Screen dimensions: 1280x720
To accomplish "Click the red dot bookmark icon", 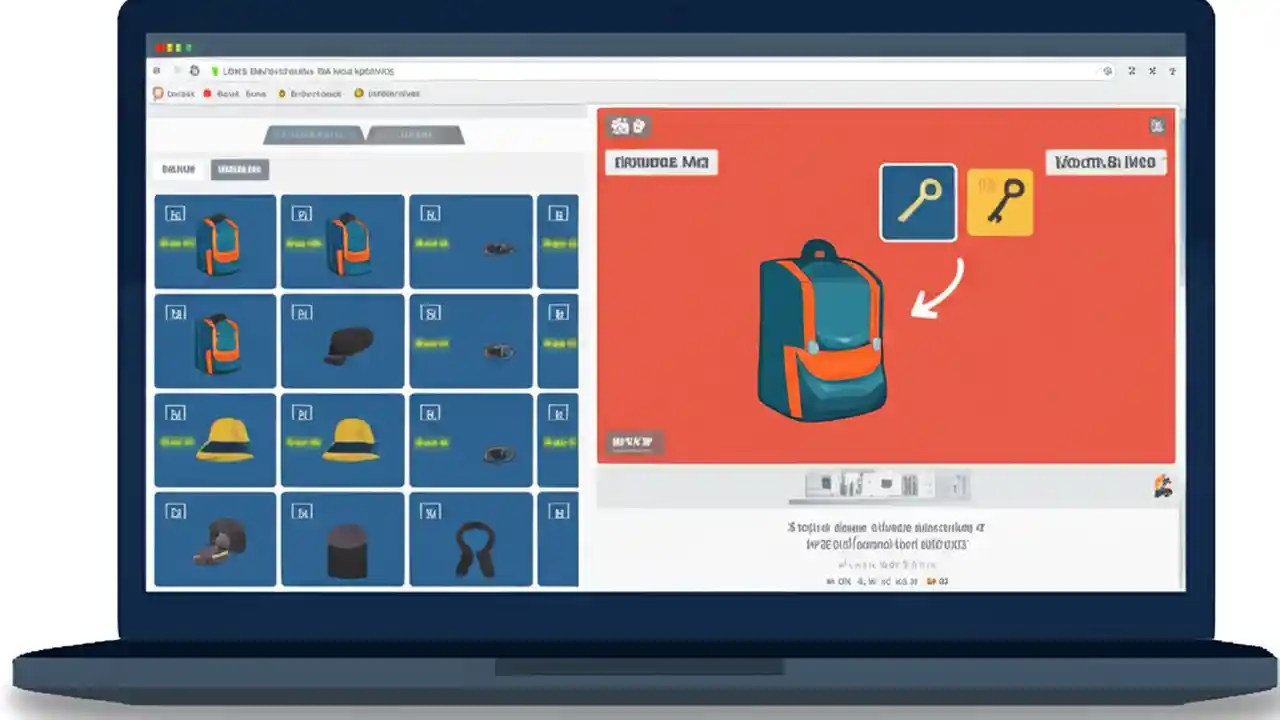I will click(208, 93).
